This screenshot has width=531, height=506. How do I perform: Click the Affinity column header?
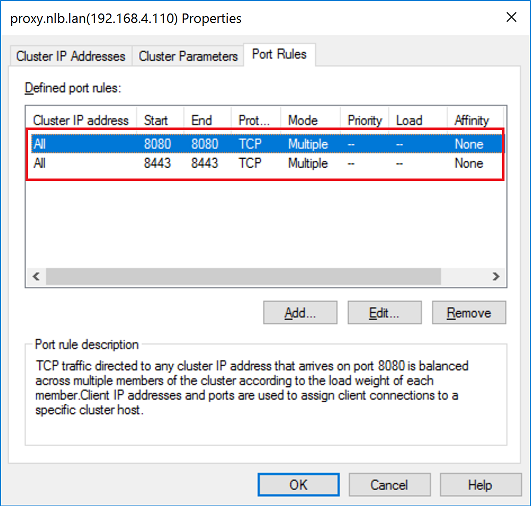[475, 120]
